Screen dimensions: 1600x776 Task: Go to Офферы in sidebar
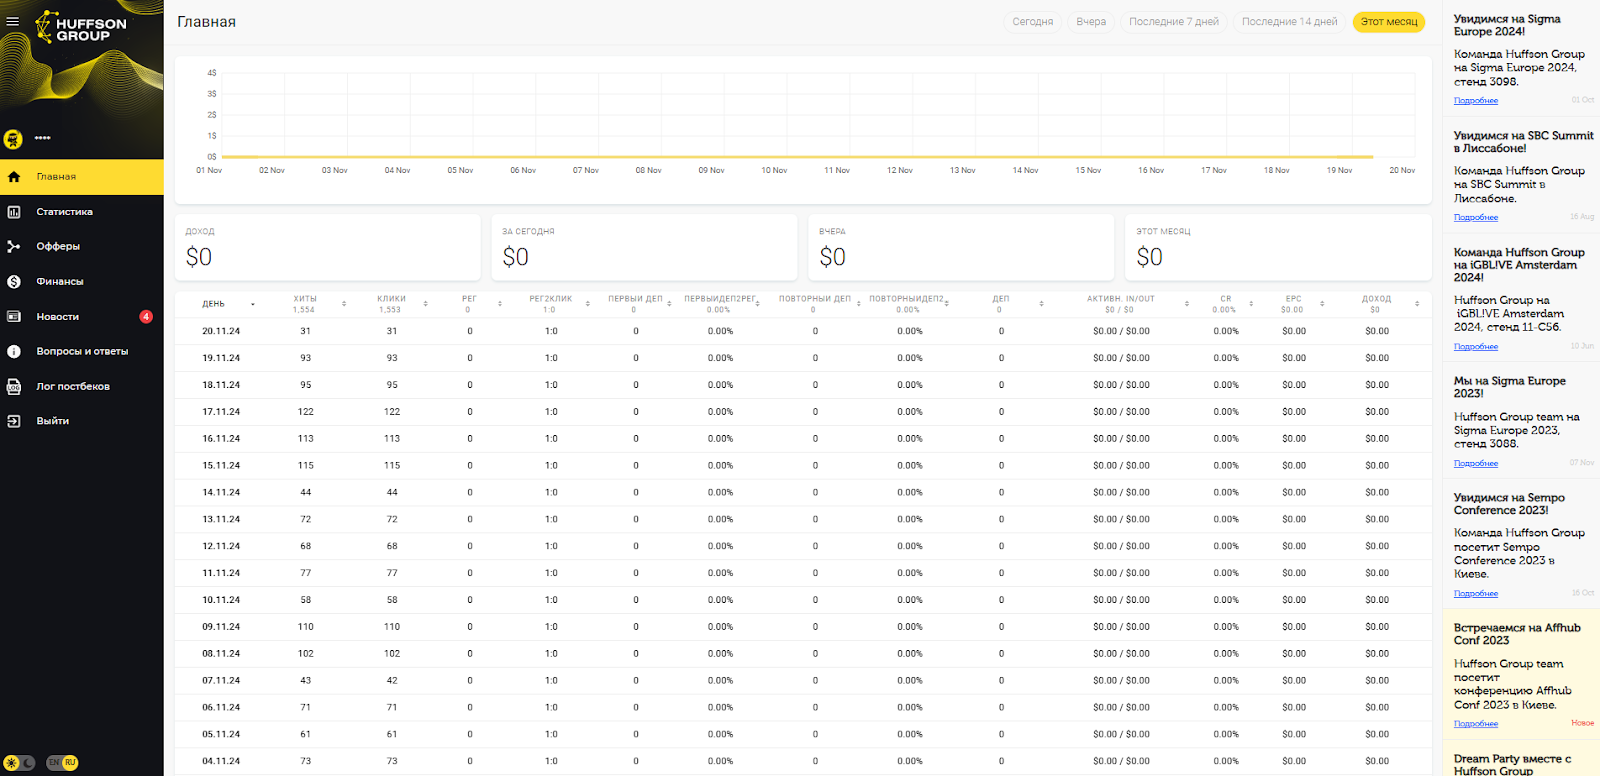(82, 247)
